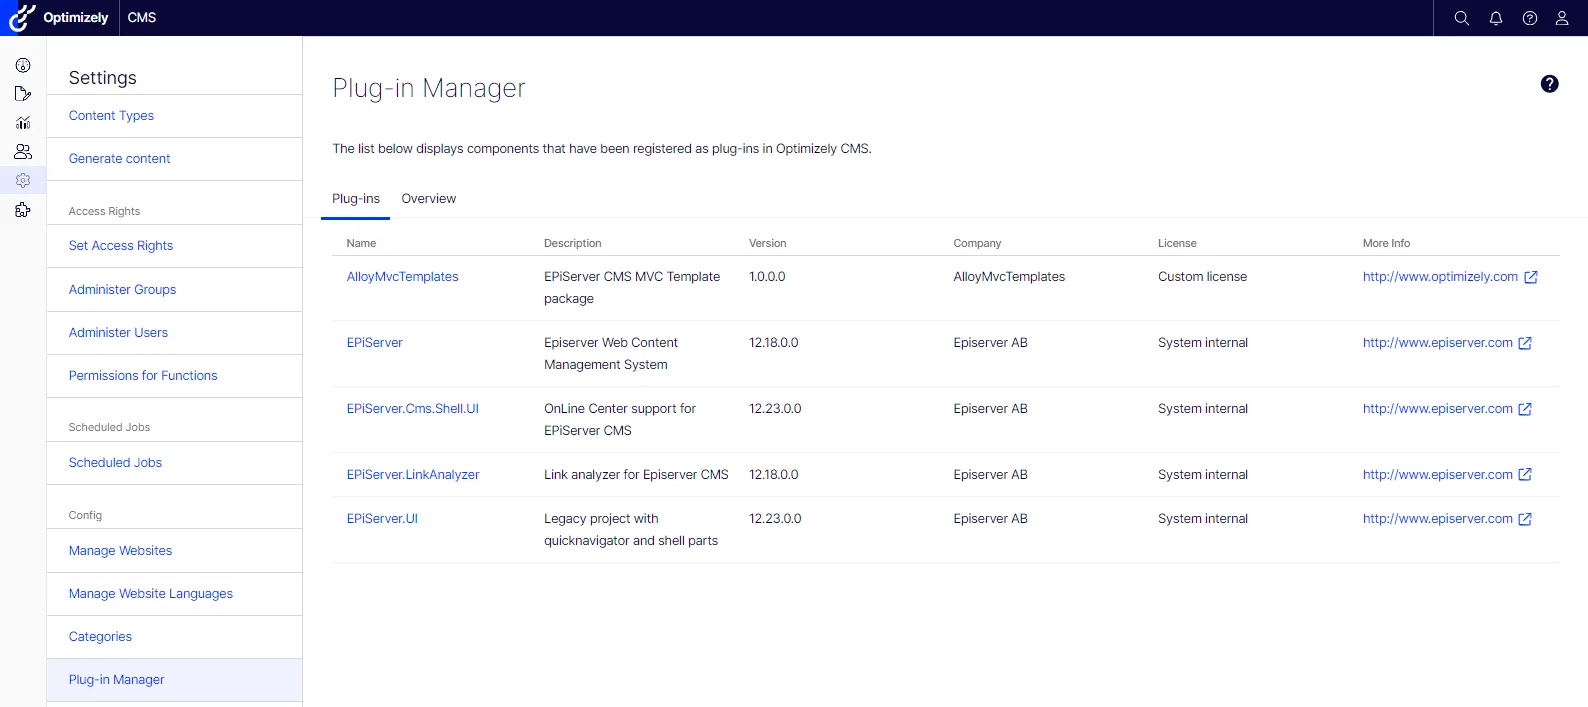Click the top bar help question icon
Viewport: 1588px width, 707px height.
coord(1530,18)
